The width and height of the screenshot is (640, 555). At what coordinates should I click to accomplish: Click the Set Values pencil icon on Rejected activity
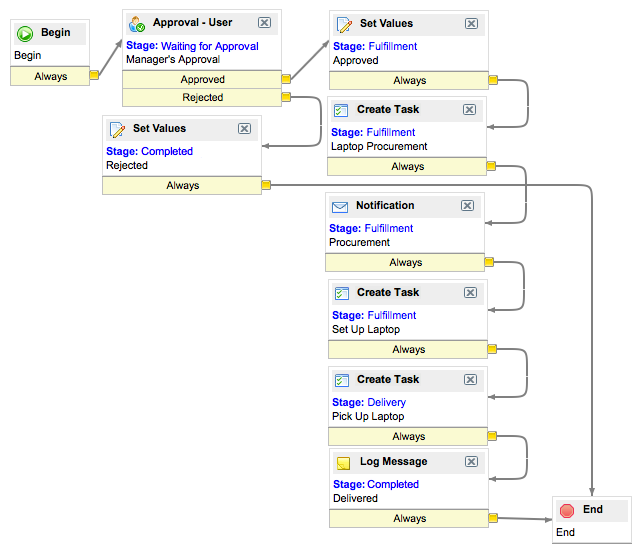[x=117, y=130]
